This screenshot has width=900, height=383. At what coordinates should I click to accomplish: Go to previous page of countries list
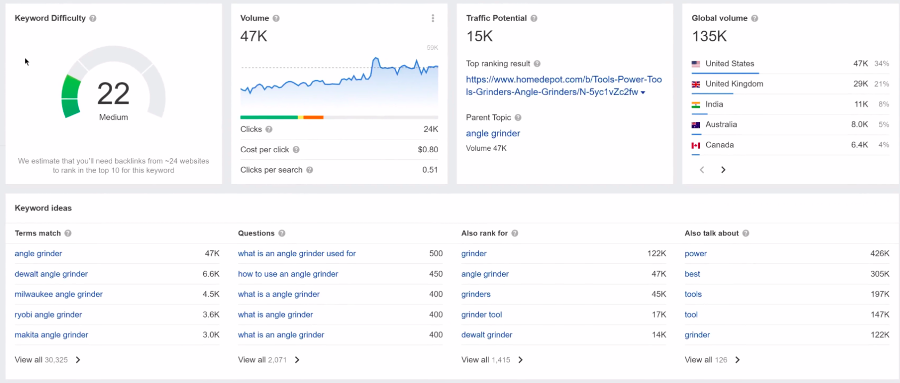(x=701, y=170)
